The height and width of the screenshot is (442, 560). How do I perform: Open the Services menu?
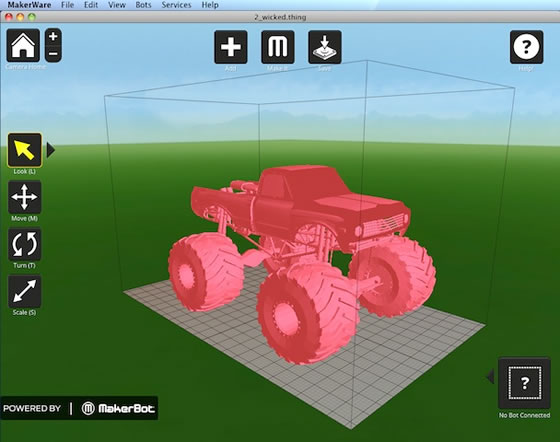[176, 5]
